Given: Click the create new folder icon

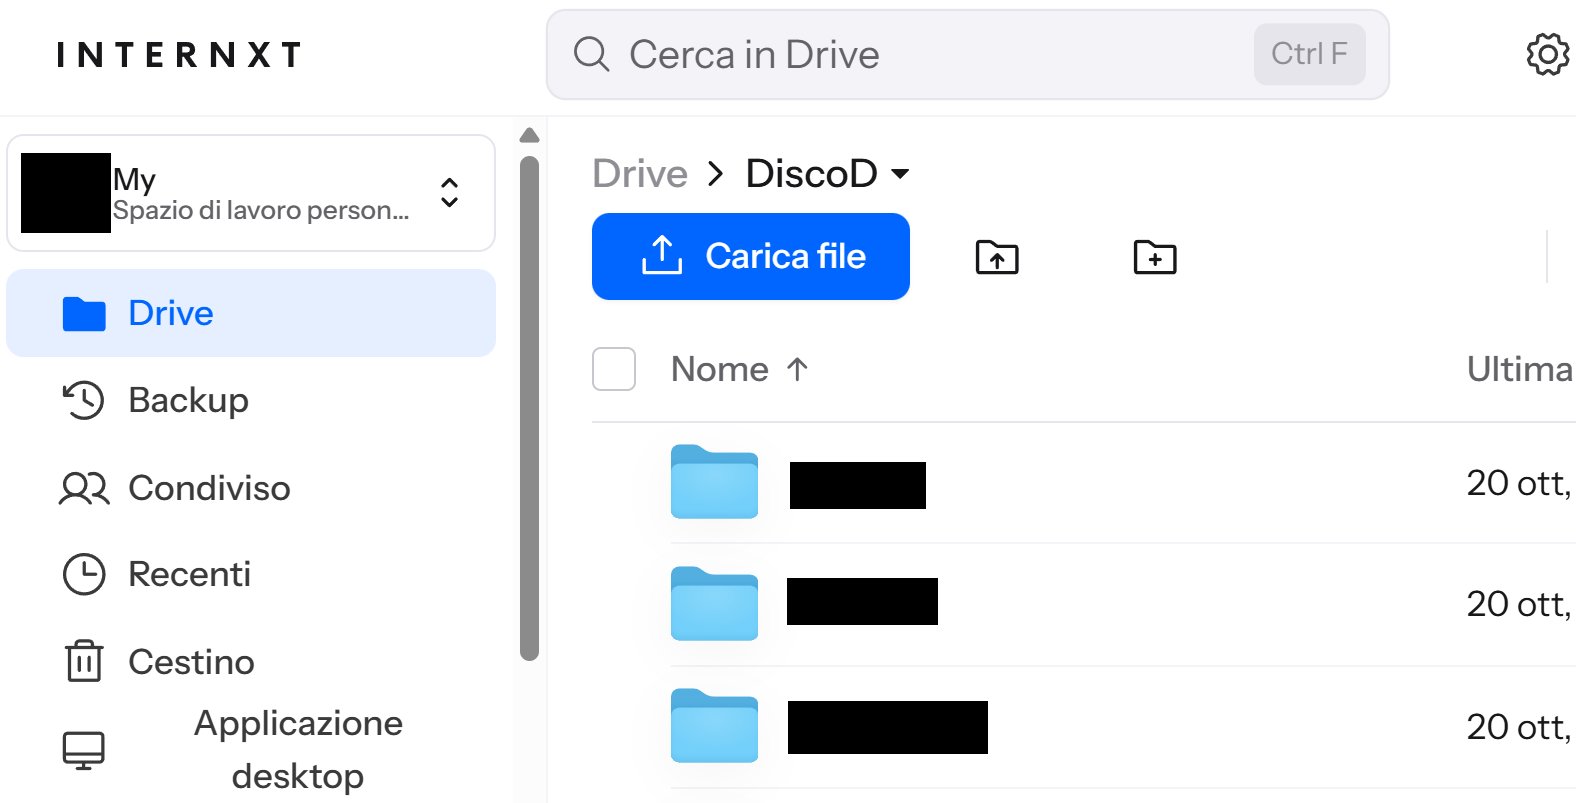Looking at the screenshot, I should (1154, 257).
